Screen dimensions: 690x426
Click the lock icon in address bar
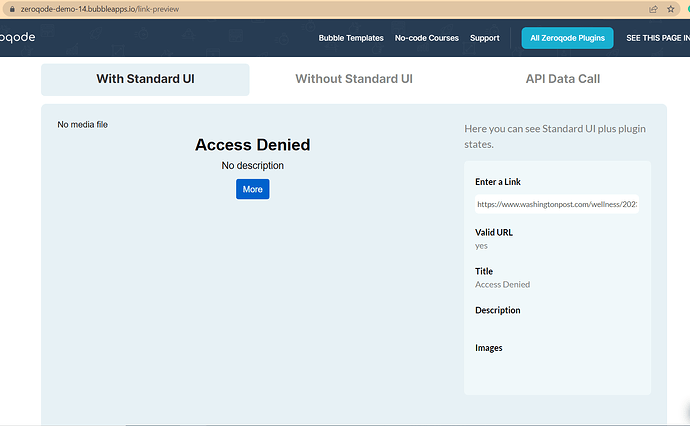[12, 9]
